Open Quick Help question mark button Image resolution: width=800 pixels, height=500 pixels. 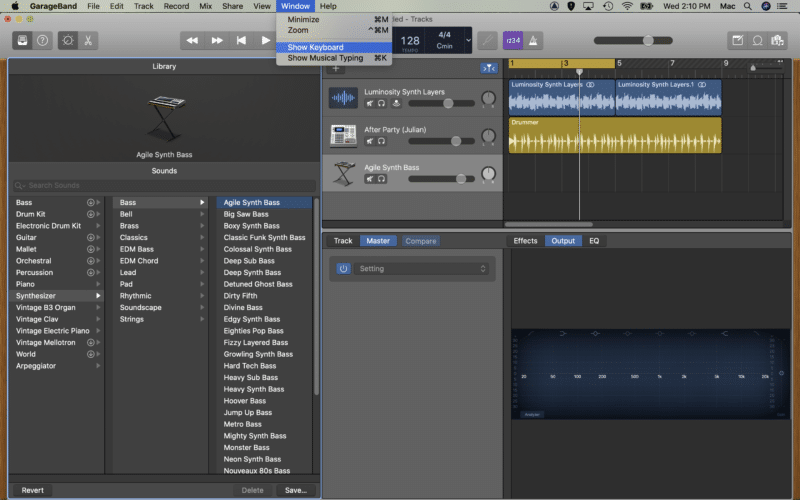(43, 40)
